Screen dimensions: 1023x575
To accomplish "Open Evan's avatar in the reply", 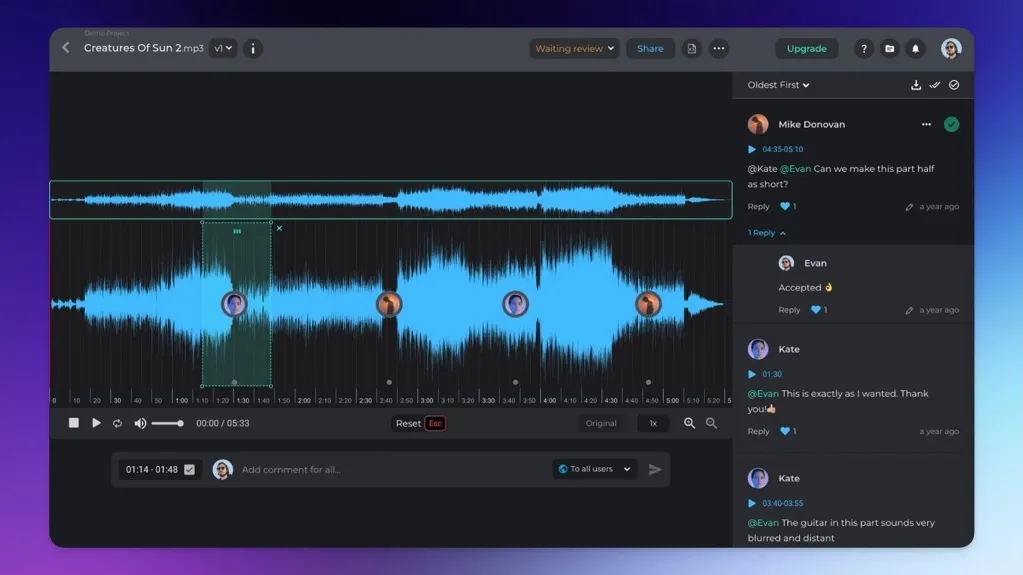I will 786,263.
